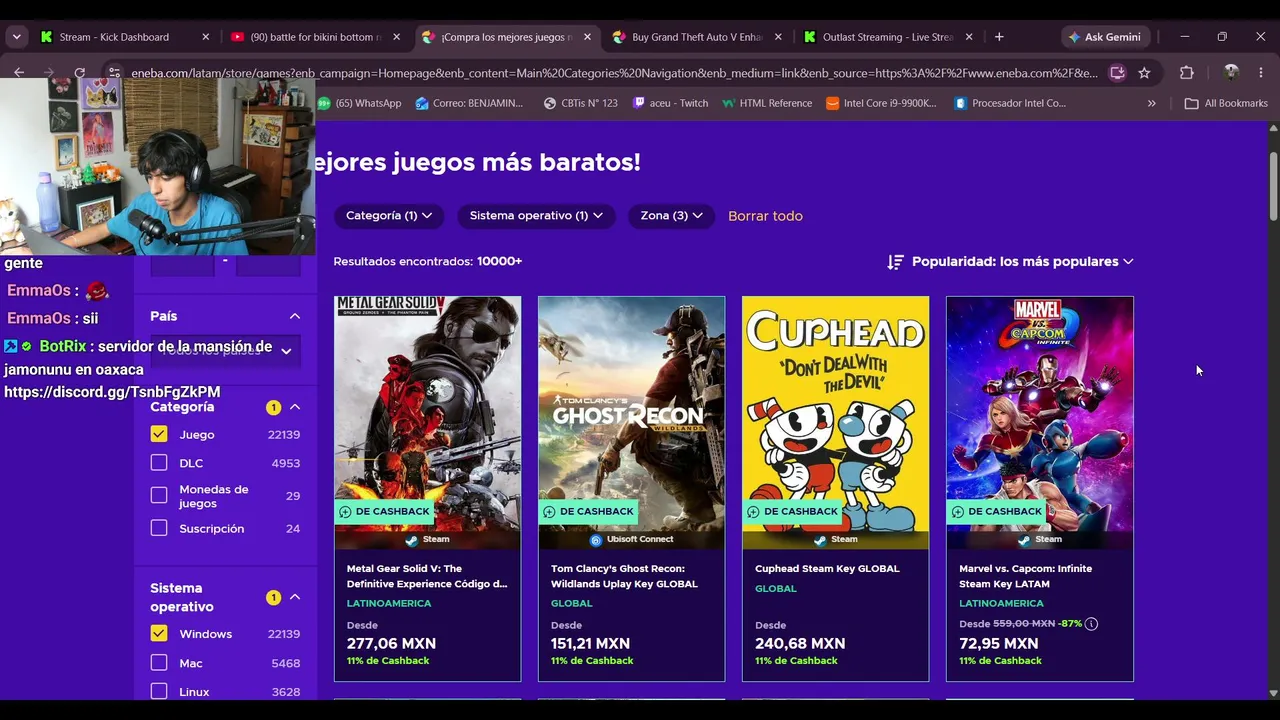Viewport: 1280px width, 720px height.
Task: Click the Ask Gemini button
Action: pos(1105,37)
